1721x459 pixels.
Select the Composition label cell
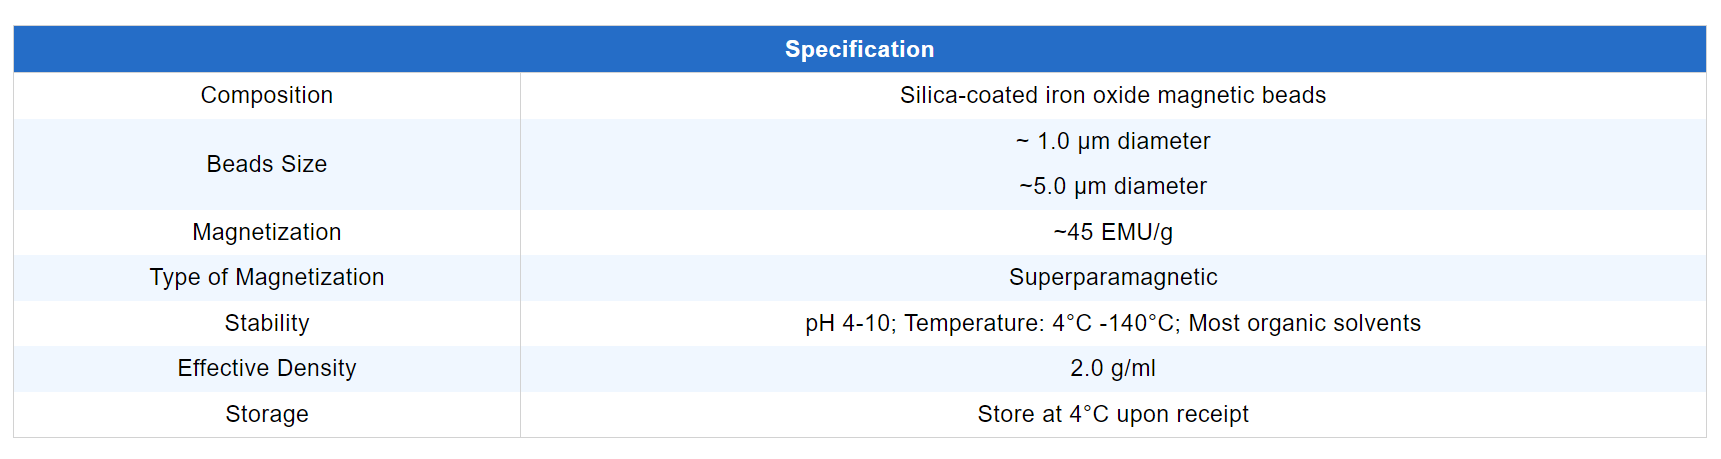[x=266, y=95]
